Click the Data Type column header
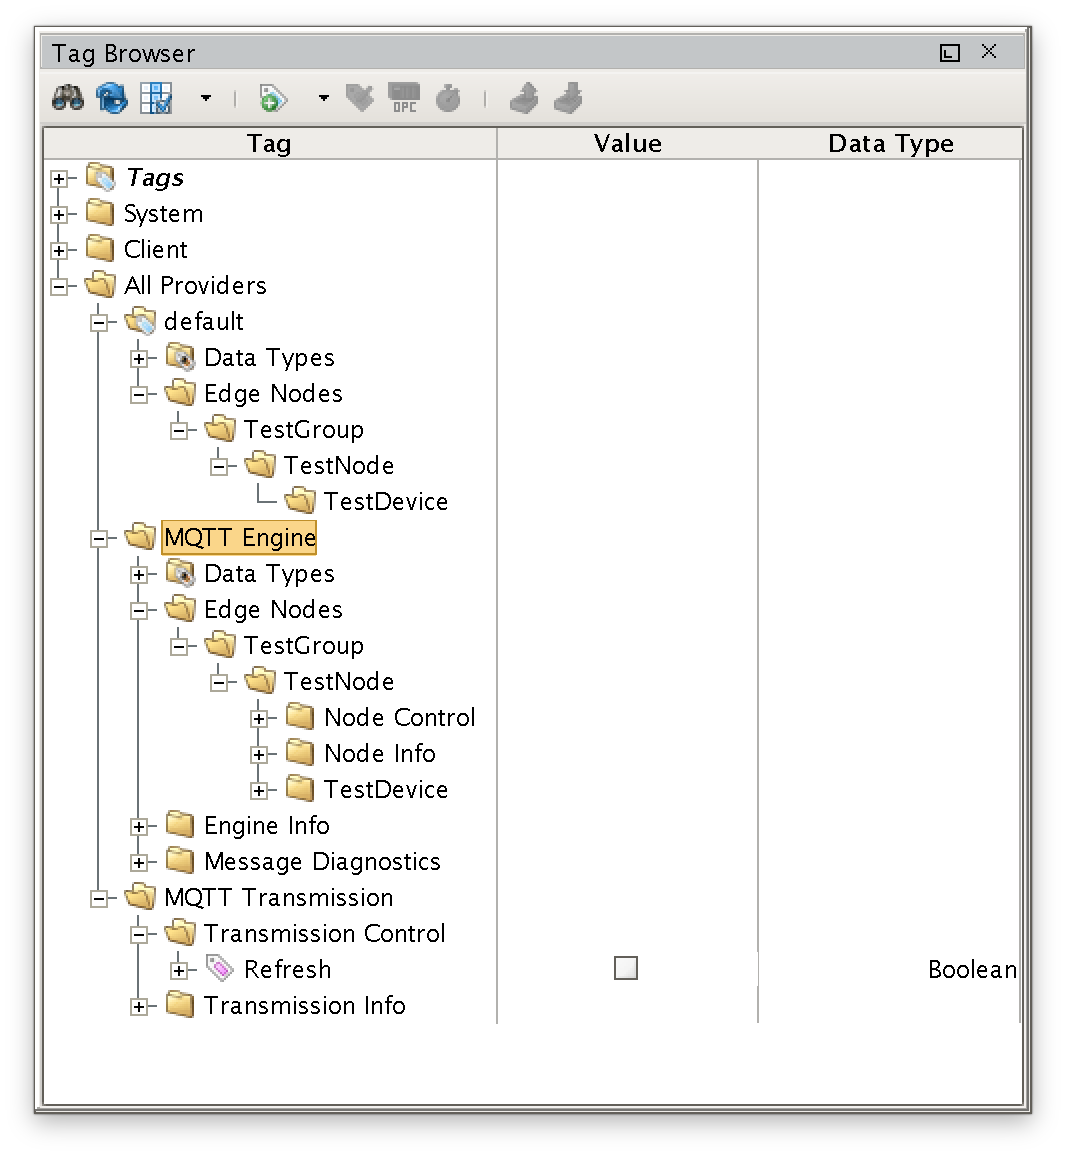This screenshot has width=1066, height=1156. tap(891, 143)
